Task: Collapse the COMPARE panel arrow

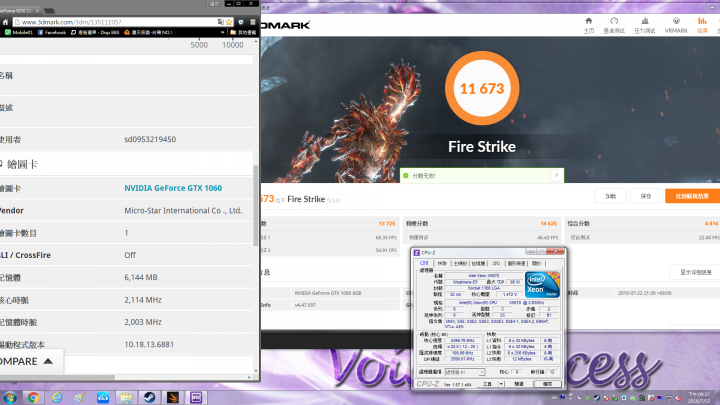Action: point(48,361)
